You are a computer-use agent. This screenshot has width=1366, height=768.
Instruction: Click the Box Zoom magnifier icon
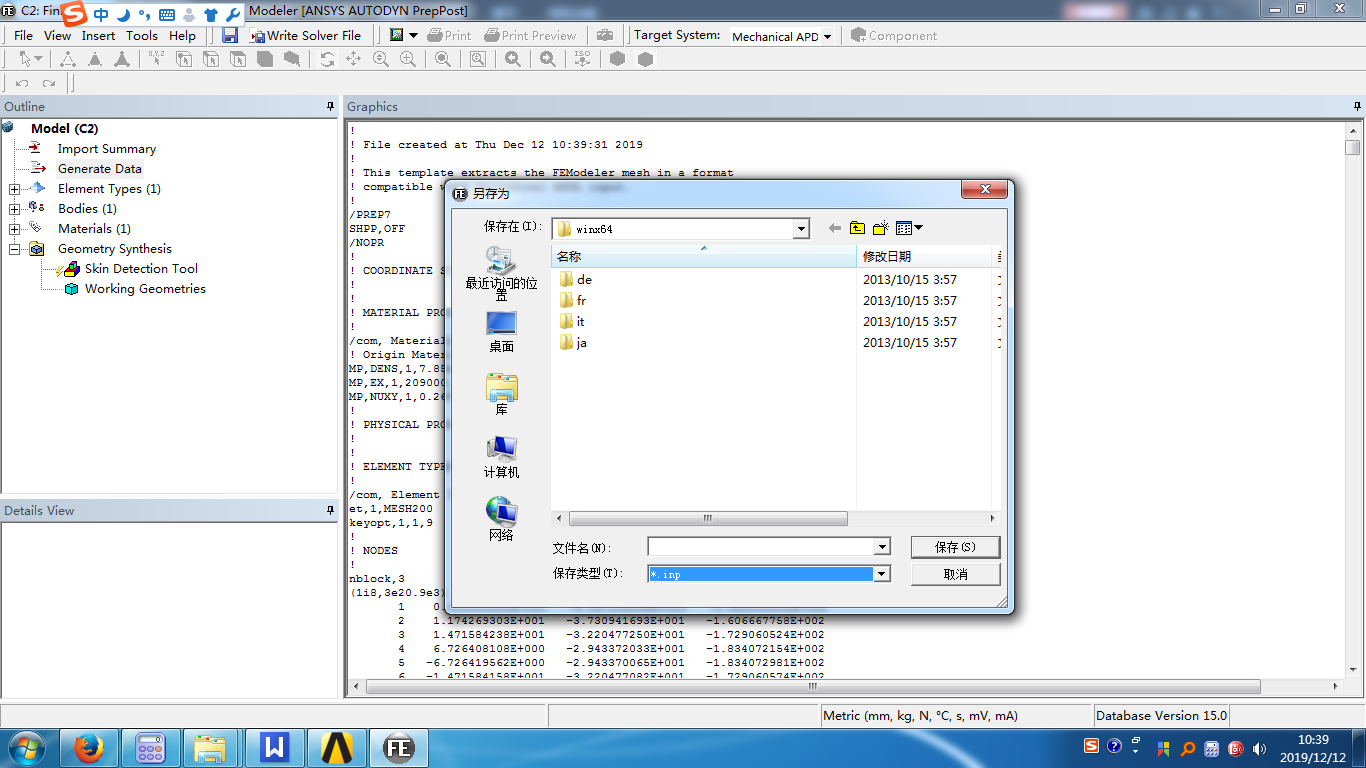pyautogui.click(x=478, y=59)
